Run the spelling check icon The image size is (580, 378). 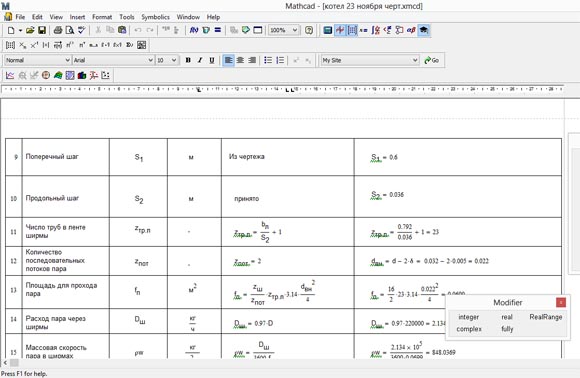point(81,30)
